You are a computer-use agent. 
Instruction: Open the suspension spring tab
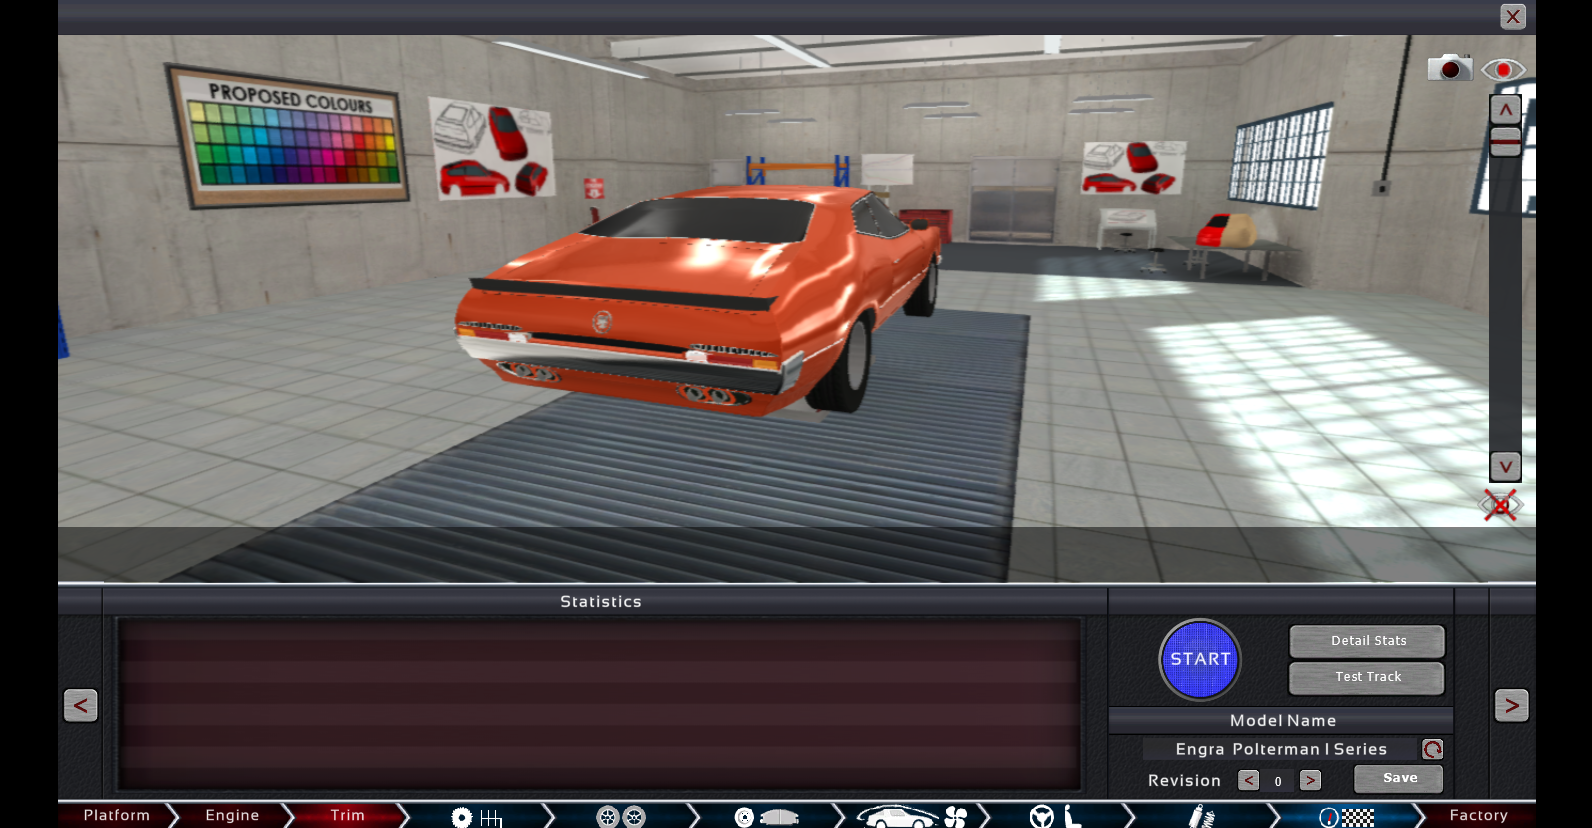pos(1201,817)
